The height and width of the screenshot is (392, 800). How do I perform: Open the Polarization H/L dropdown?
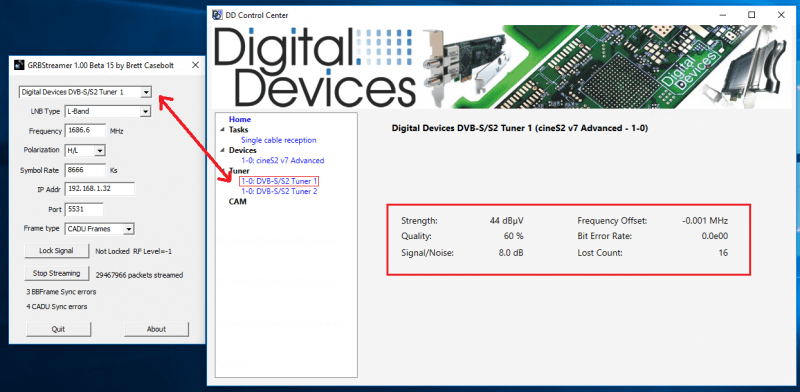pyautogui.click(x=100, y=151)
